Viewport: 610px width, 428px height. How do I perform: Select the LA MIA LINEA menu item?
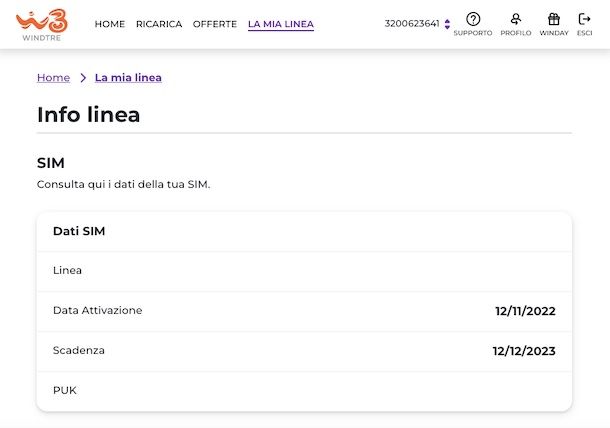pyautogui.click(x=281, y=24)
